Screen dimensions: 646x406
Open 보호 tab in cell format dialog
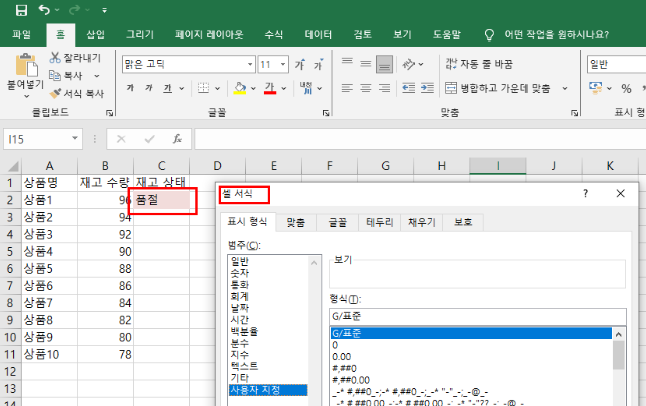(463, 223)
